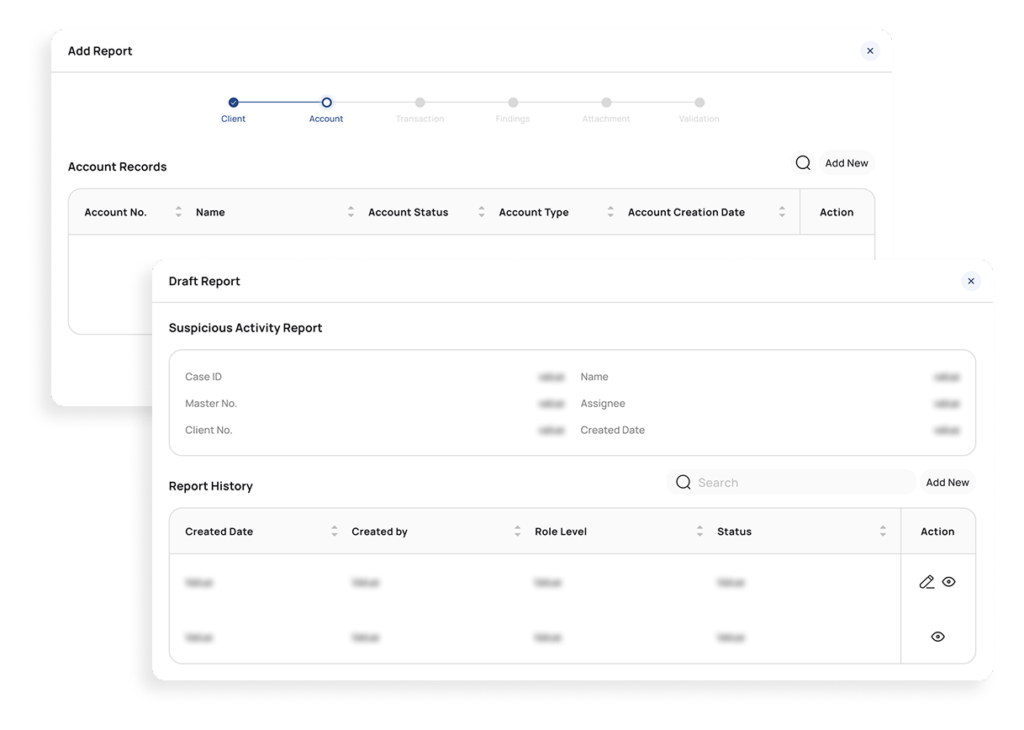Close the Draft Report dialog
This screenshot has width=1024, height=730.
[970, 282]
